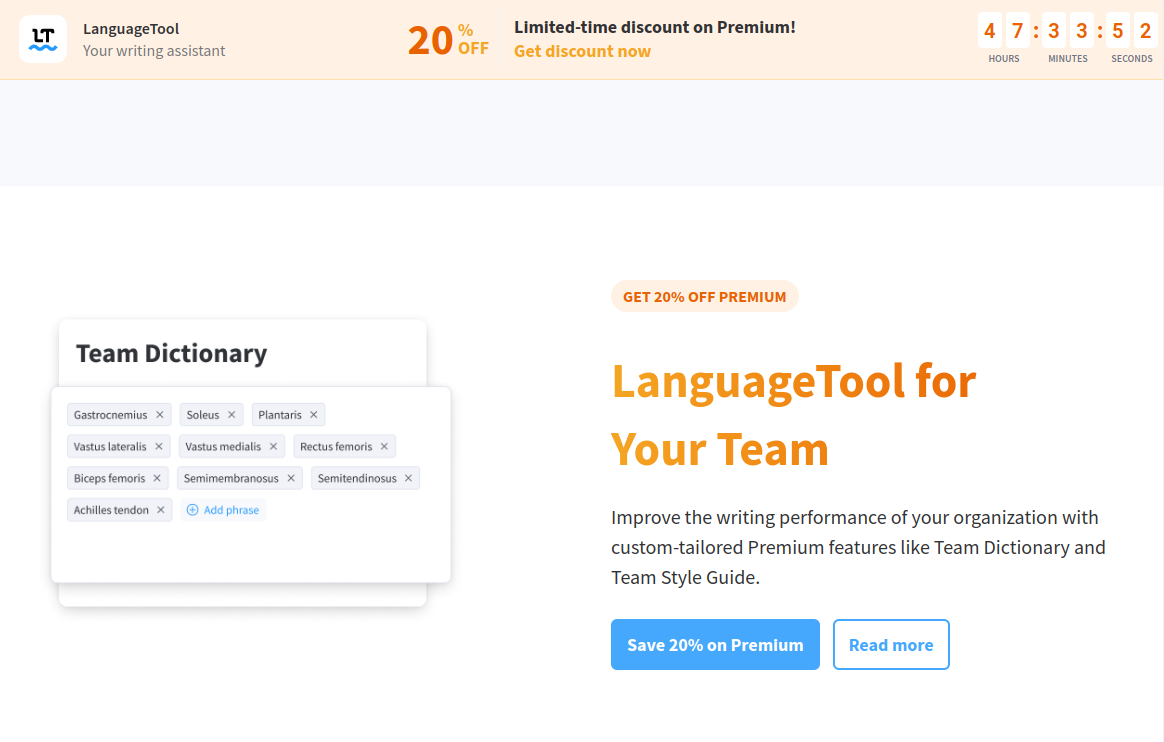
Task: Click the seconds countdown digits
Action: click(x=1131, y=31)
